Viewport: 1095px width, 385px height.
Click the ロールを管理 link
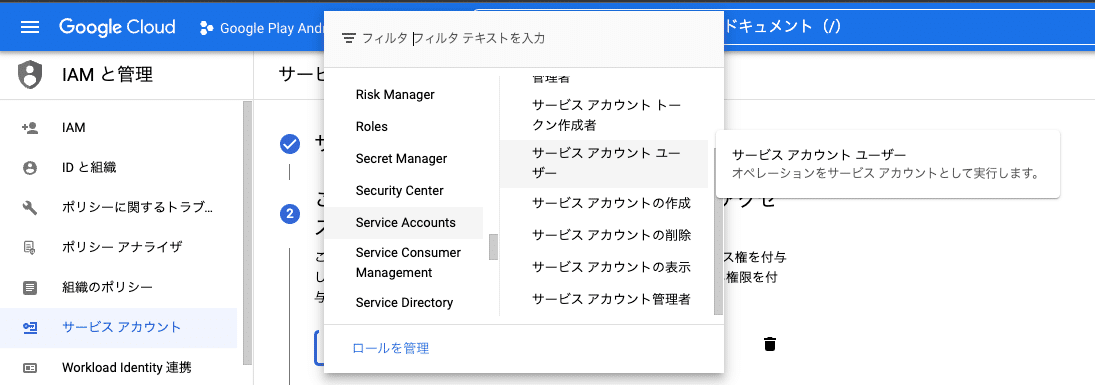(x=390, y=348)
